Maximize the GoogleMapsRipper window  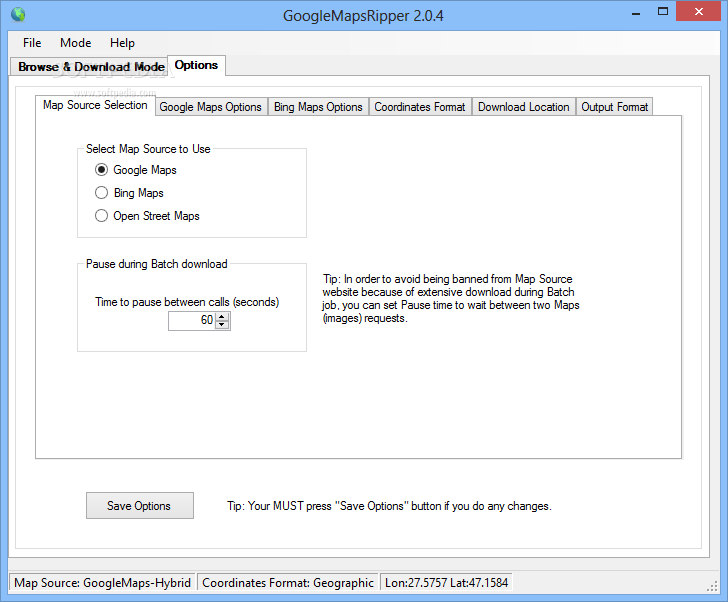pos(663,12)
